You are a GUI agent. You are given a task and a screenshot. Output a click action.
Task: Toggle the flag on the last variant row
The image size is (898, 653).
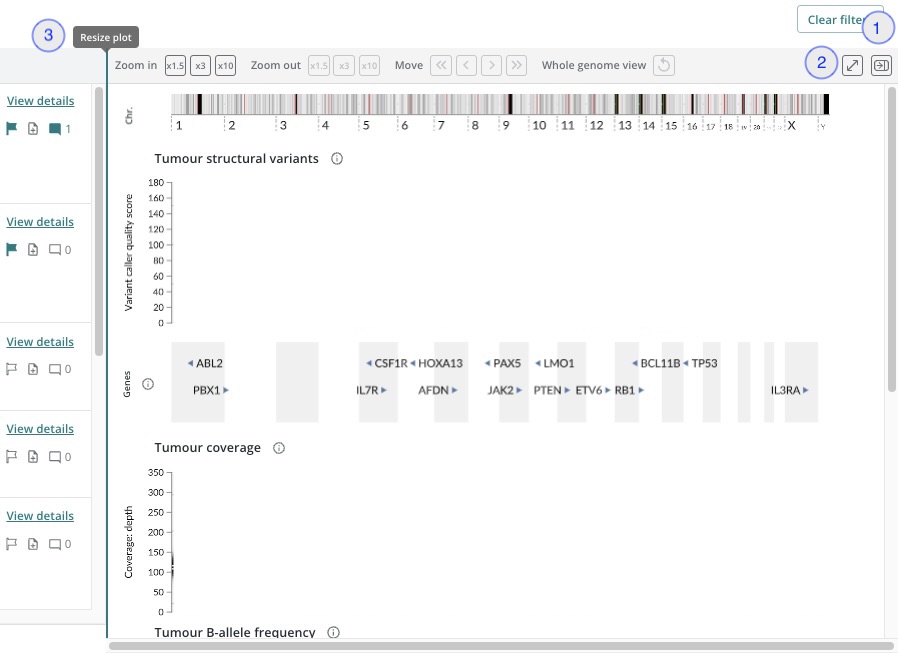point(13,544)
